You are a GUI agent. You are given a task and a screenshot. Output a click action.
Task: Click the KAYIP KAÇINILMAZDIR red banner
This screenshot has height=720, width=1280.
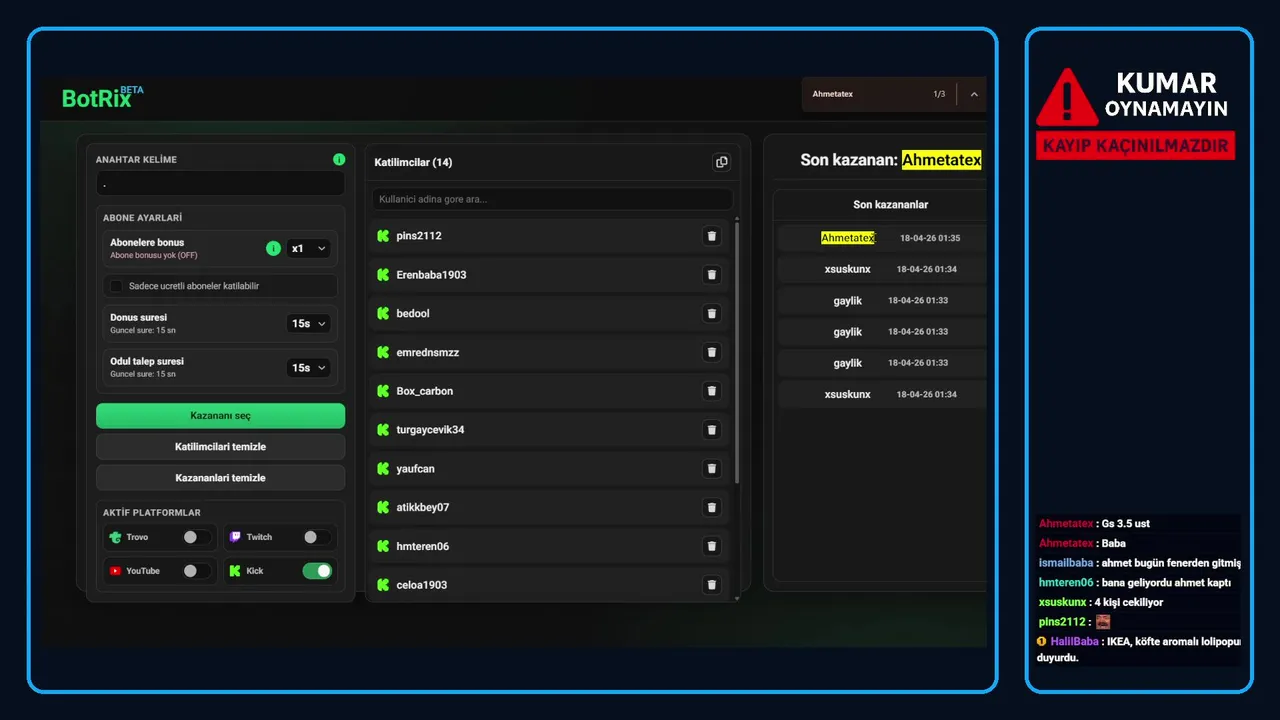pyautogui.click(x=1135, y=145)
